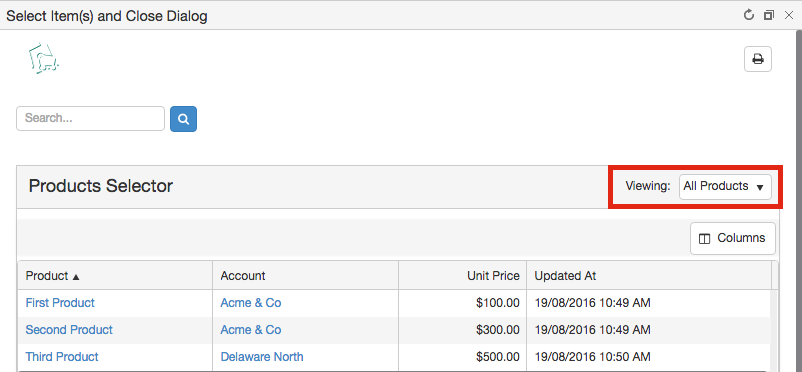The height and width of the screenshot is (372, 802).
Task: Close the Select Item(s) dialog
Action: (789, 15)
